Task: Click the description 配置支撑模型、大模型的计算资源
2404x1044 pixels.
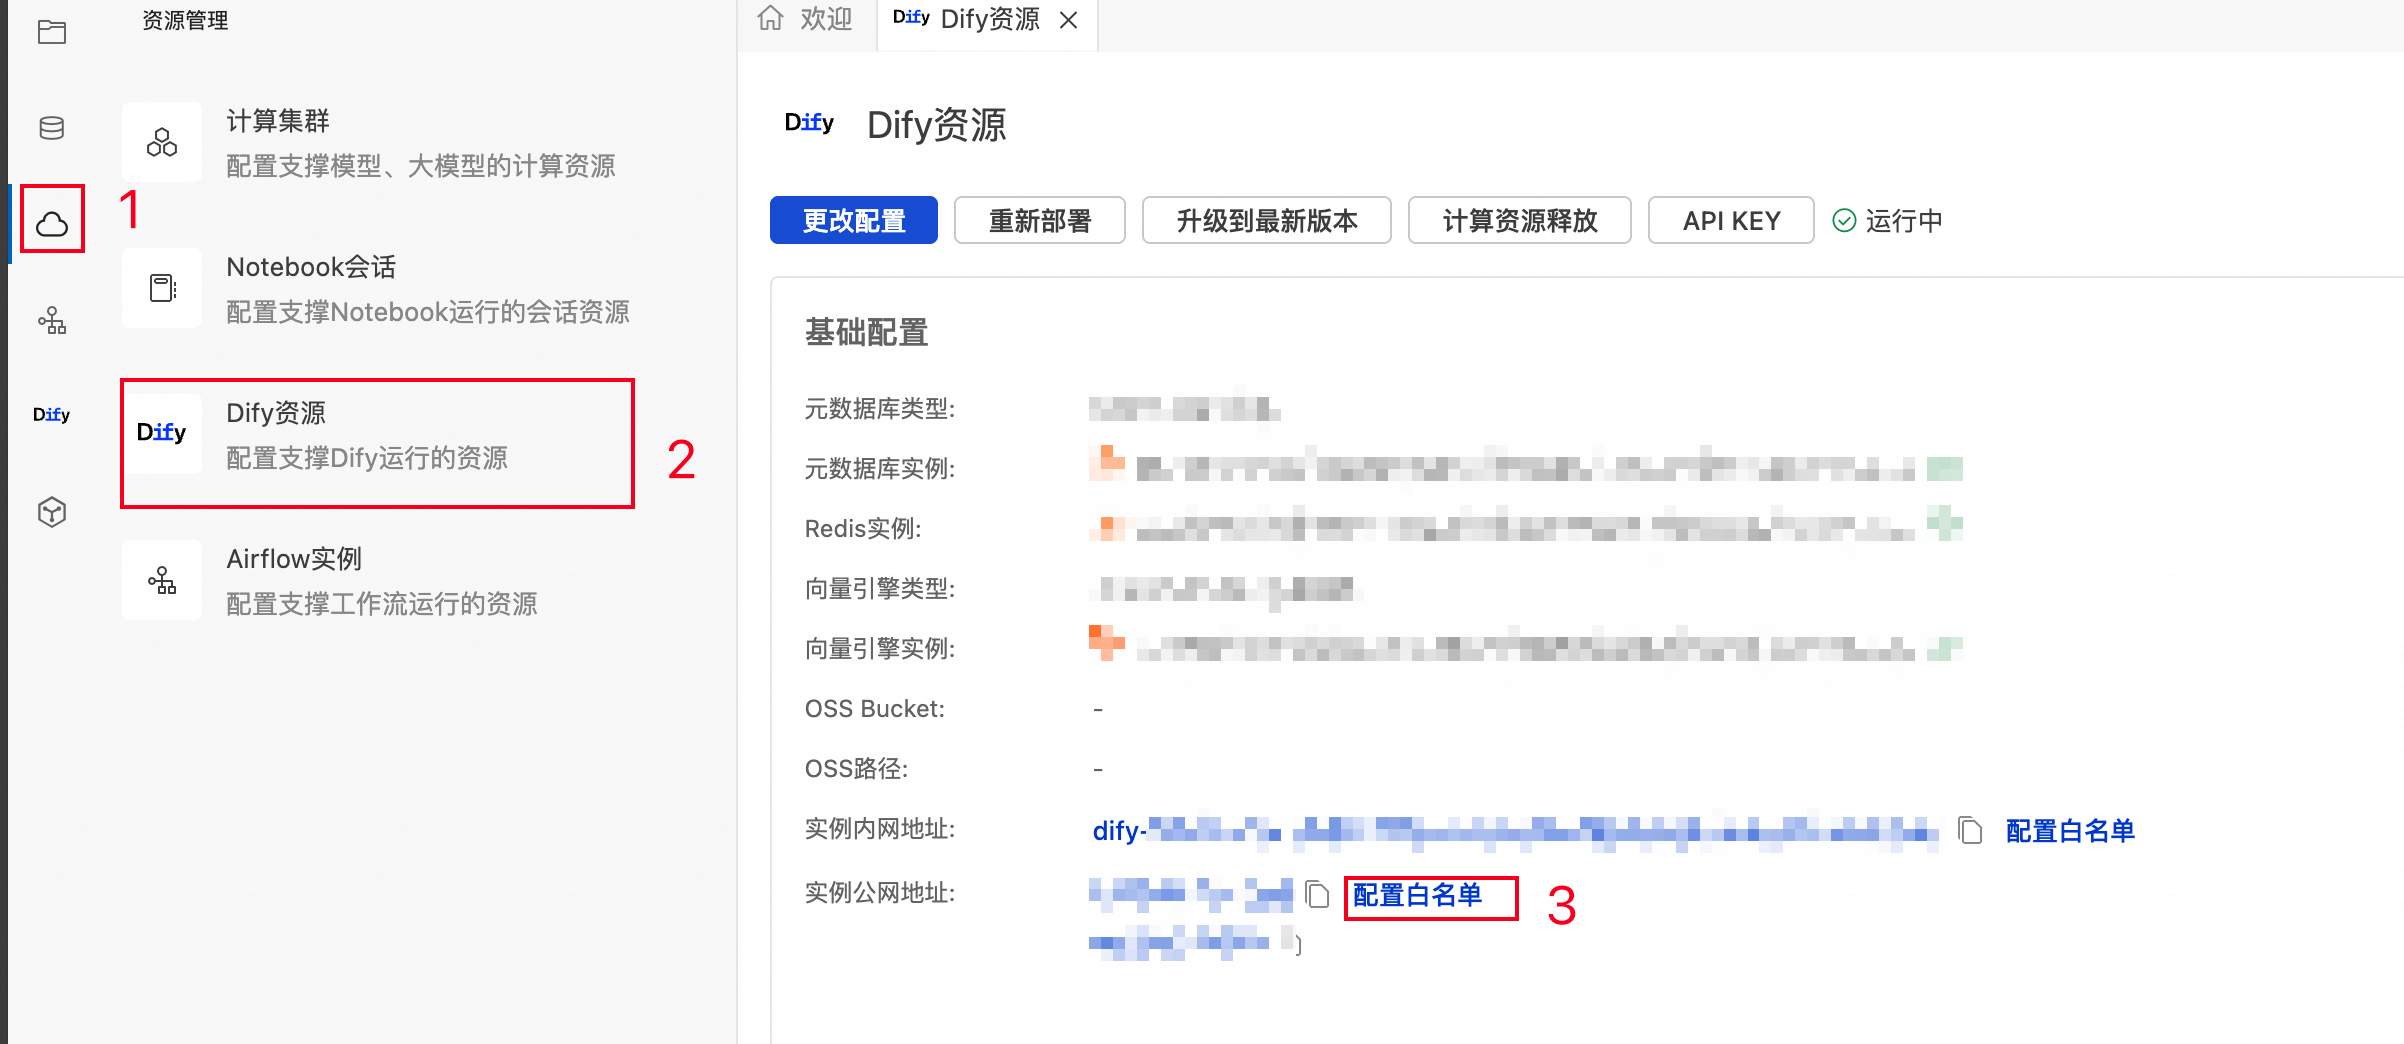Action: tap(421, 166)
